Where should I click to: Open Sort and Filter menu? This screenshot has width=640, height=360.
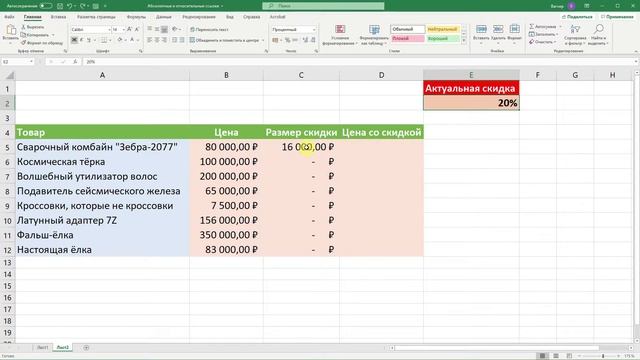575,35
